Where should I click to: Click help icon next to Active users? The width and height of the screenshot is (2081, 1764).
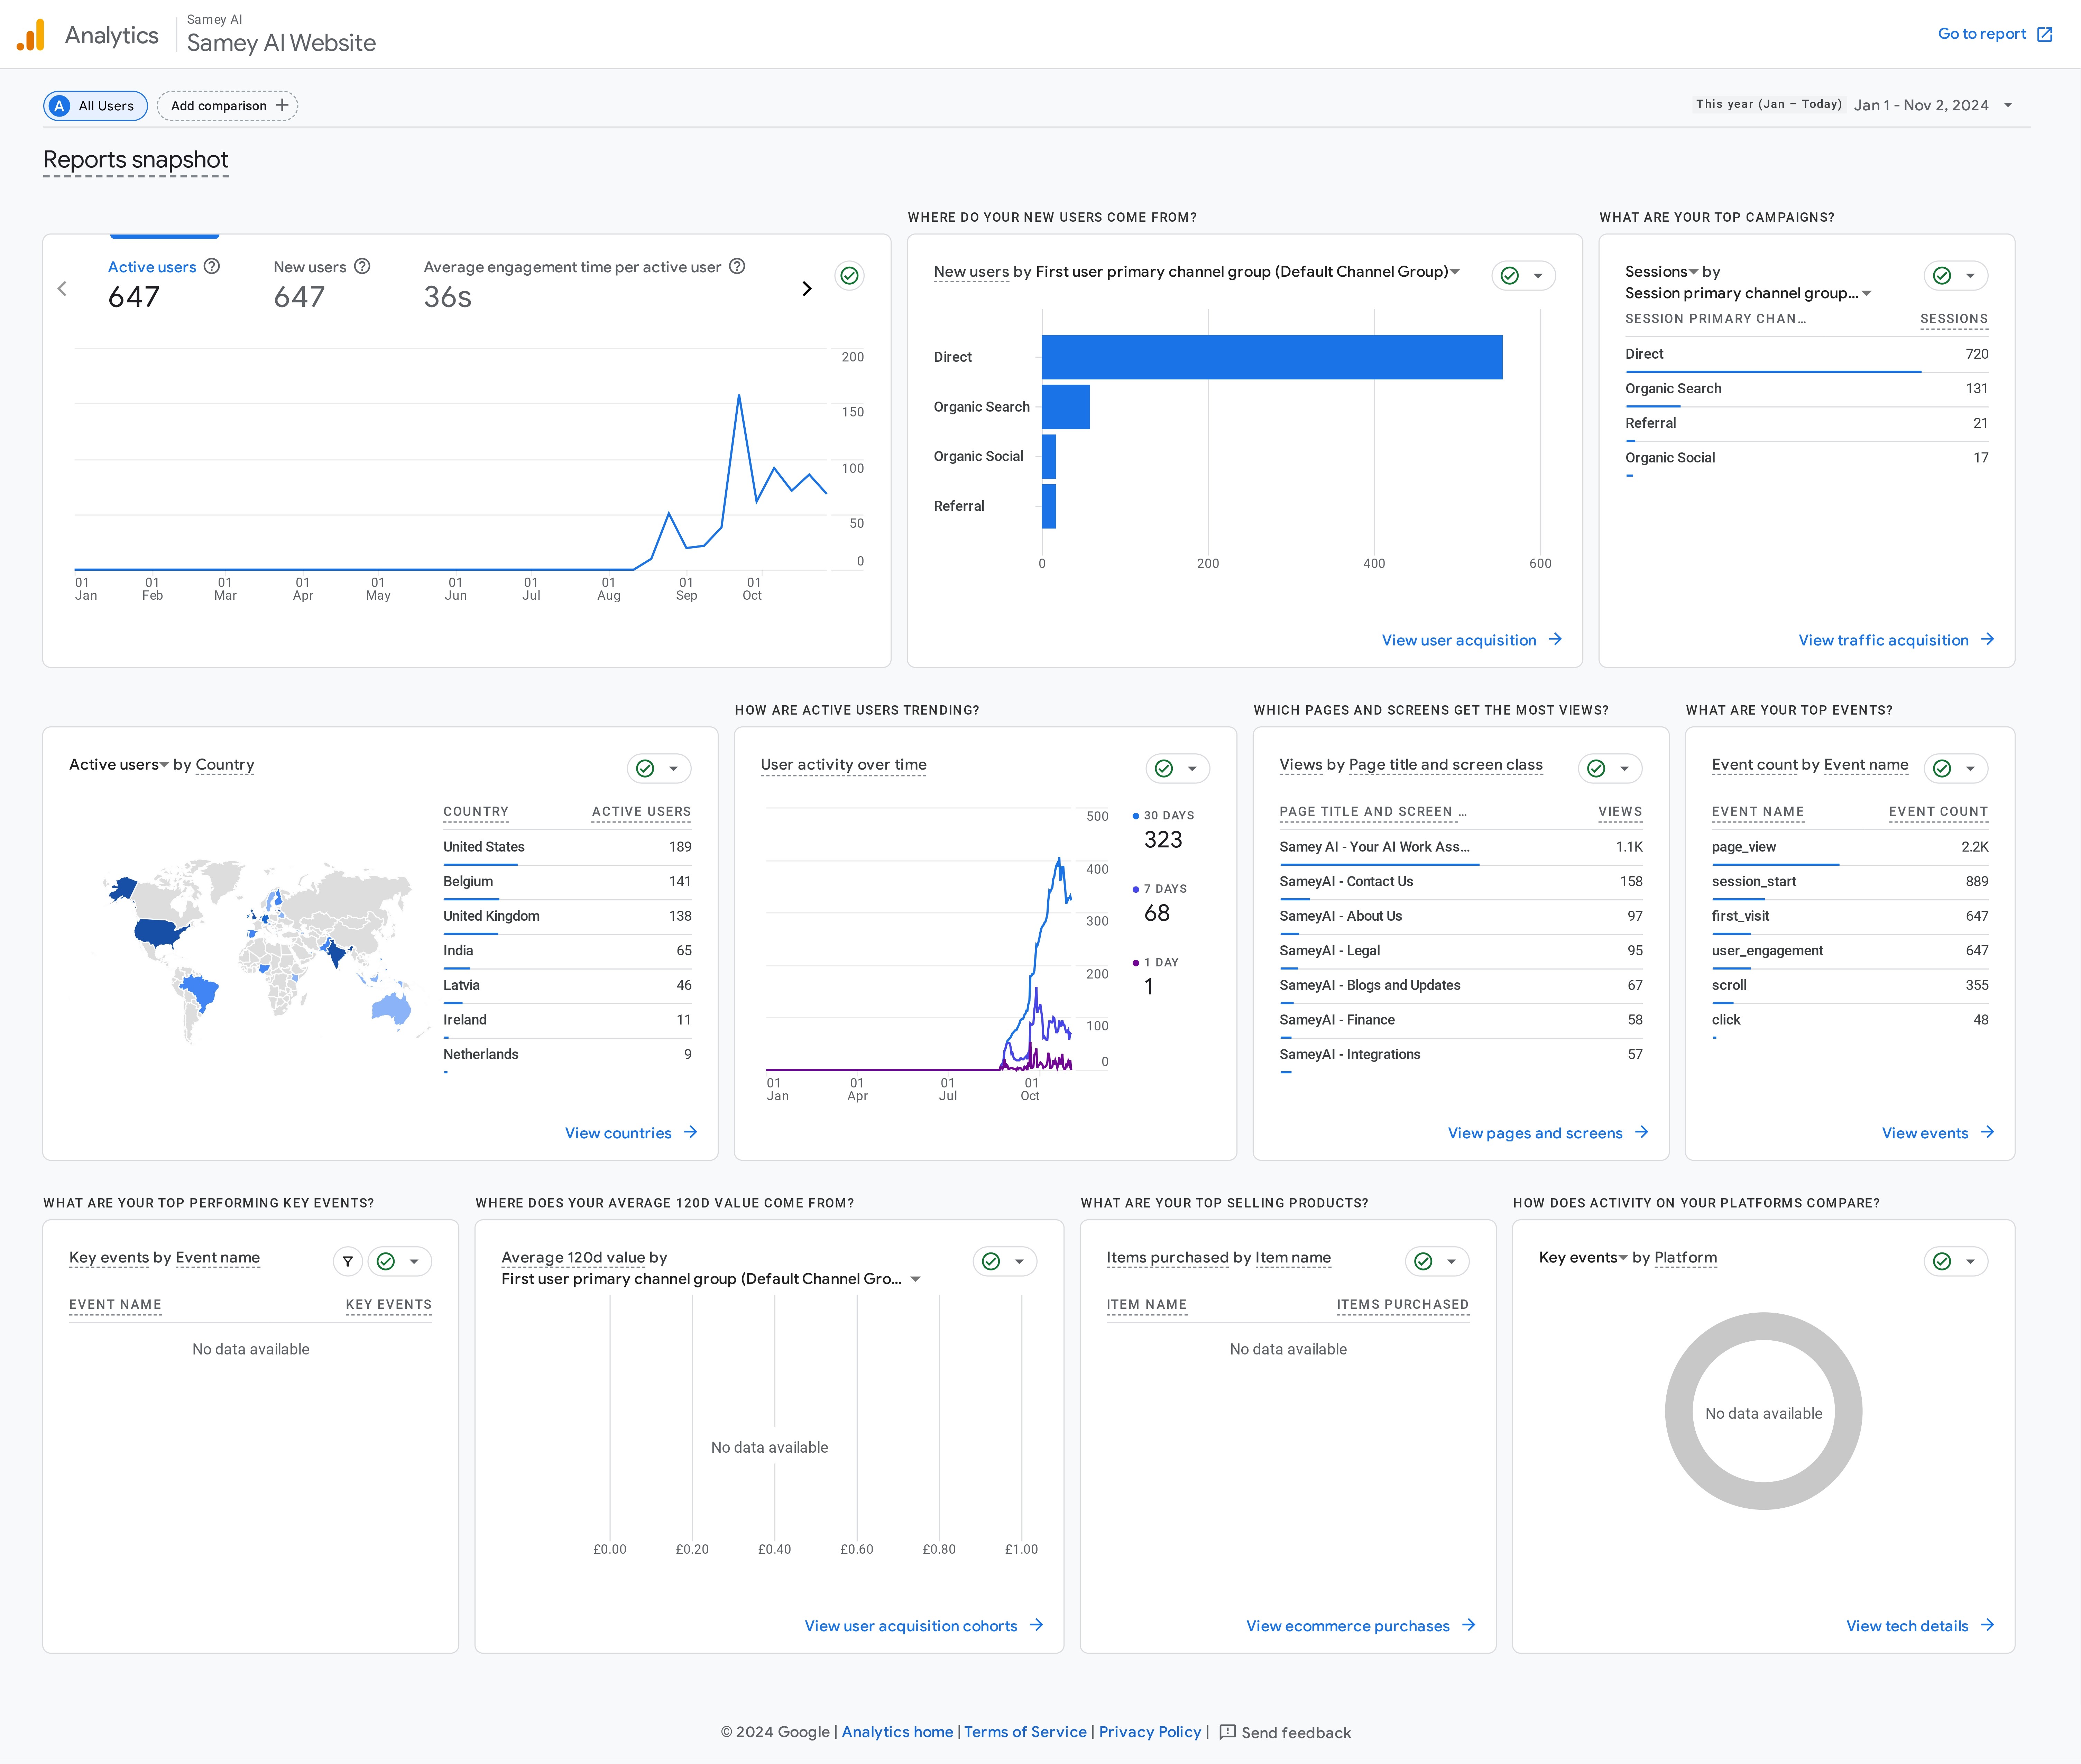click(212, 266)
